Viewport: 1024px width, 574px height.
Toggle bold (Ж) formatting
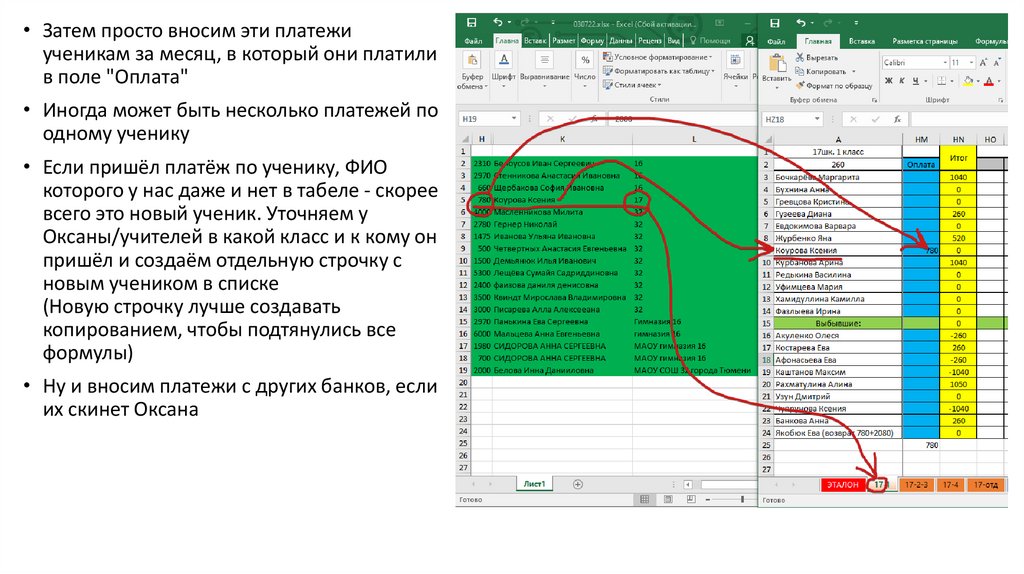pyautogui.click(x=889, y=80)
